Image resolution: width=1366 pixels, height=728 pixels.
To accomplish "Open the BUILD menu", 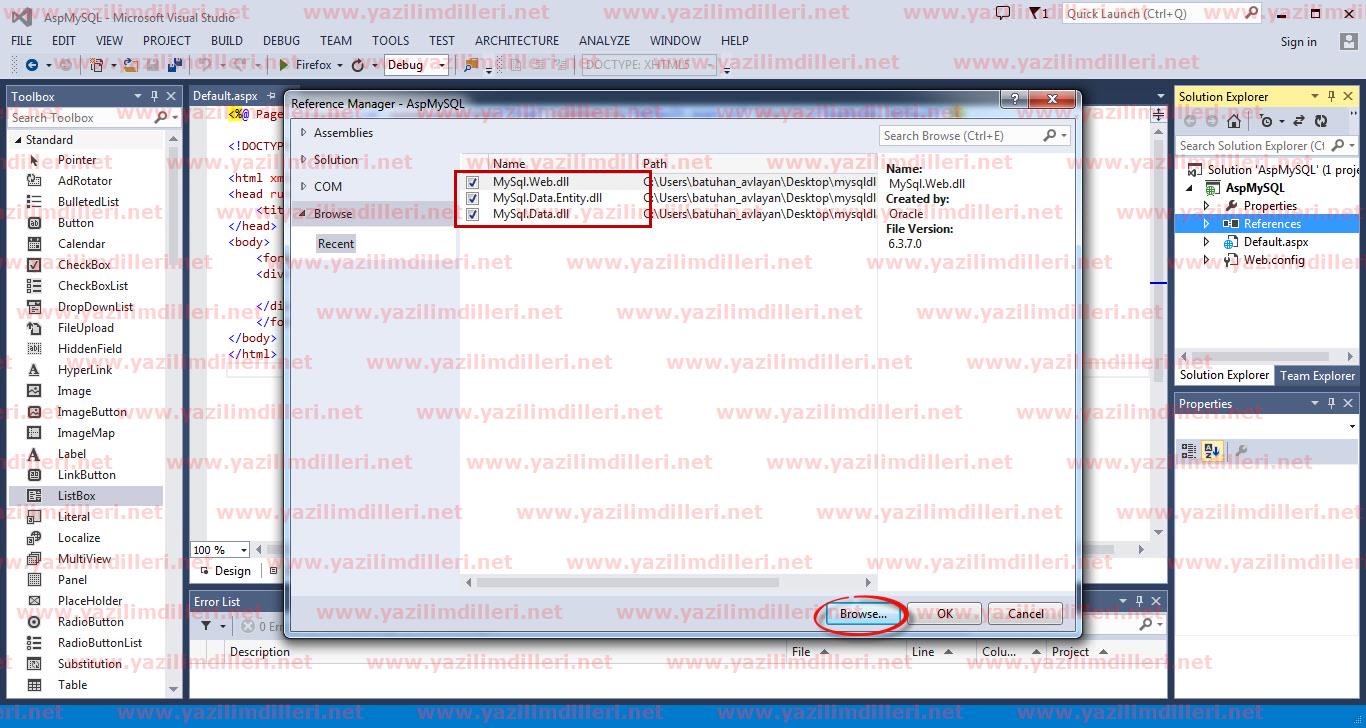I will click(x=227, y=41).
